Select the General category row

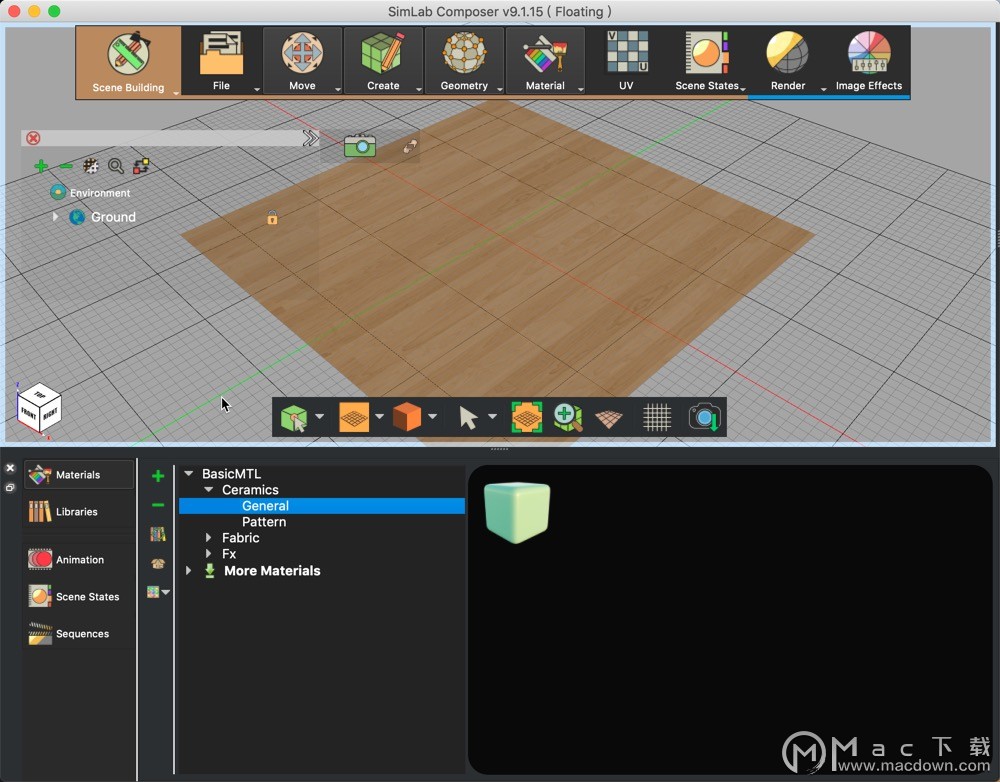click(322, 506)
